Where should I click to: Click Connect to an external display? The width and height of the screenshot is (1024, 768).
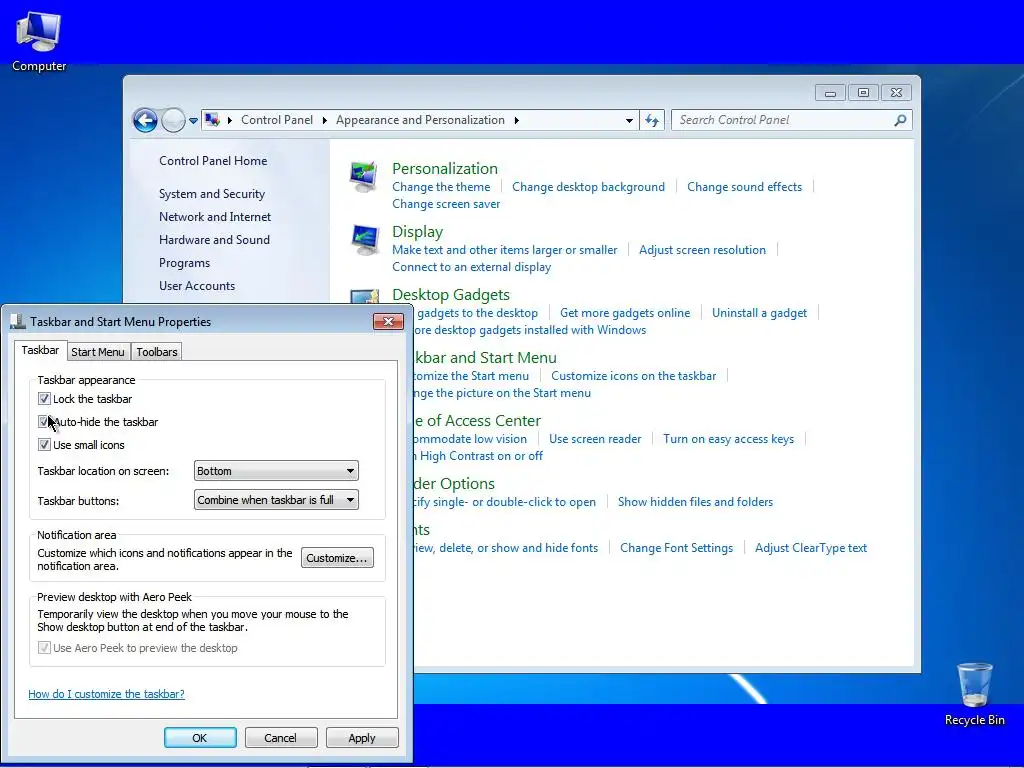pyautogui.click(x=472, y=267)
